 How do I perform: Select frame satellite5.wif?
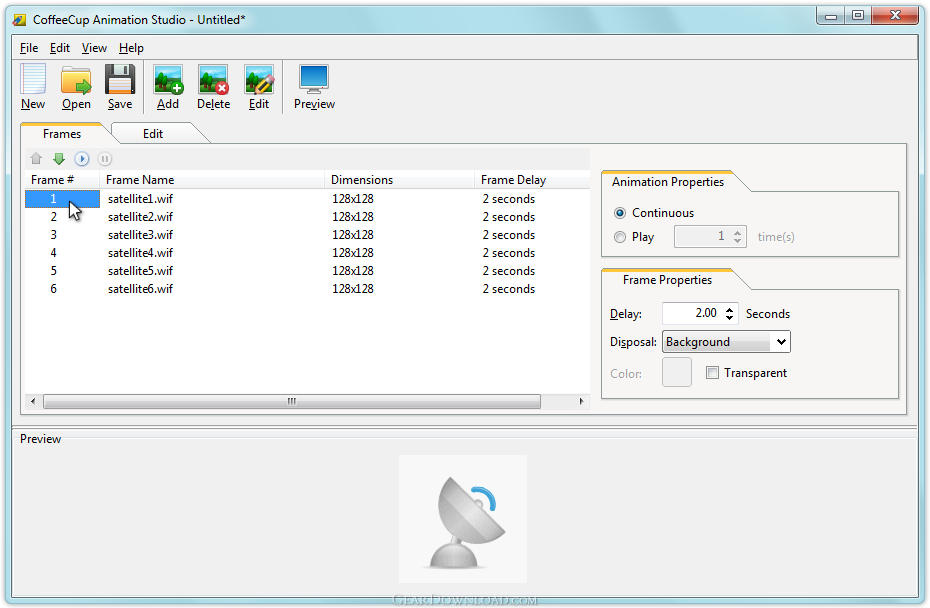pyautogui.click(x=140, y=271)
